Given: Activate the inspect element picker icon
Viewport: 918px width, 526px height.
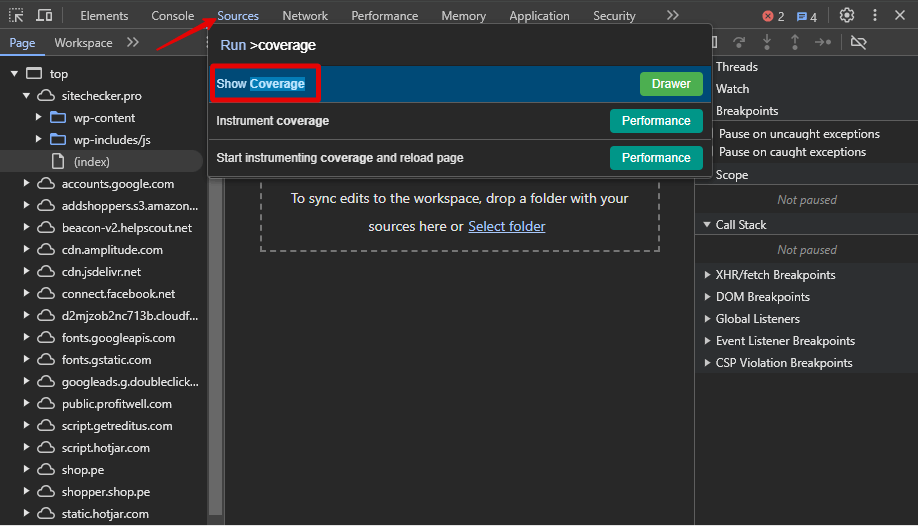Looking at the screenshot, I should click(x=16, y=15).
